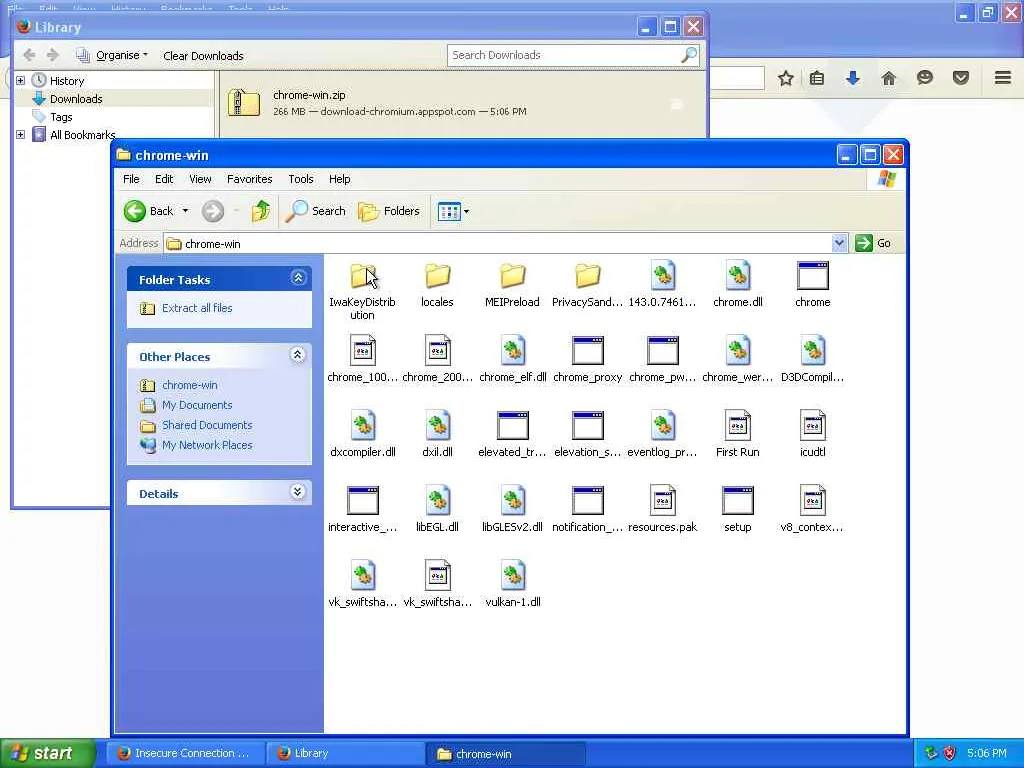Screen dimensions: 1024x768
Task: Collapse the Other Places panel
Action: click(298, 355)
